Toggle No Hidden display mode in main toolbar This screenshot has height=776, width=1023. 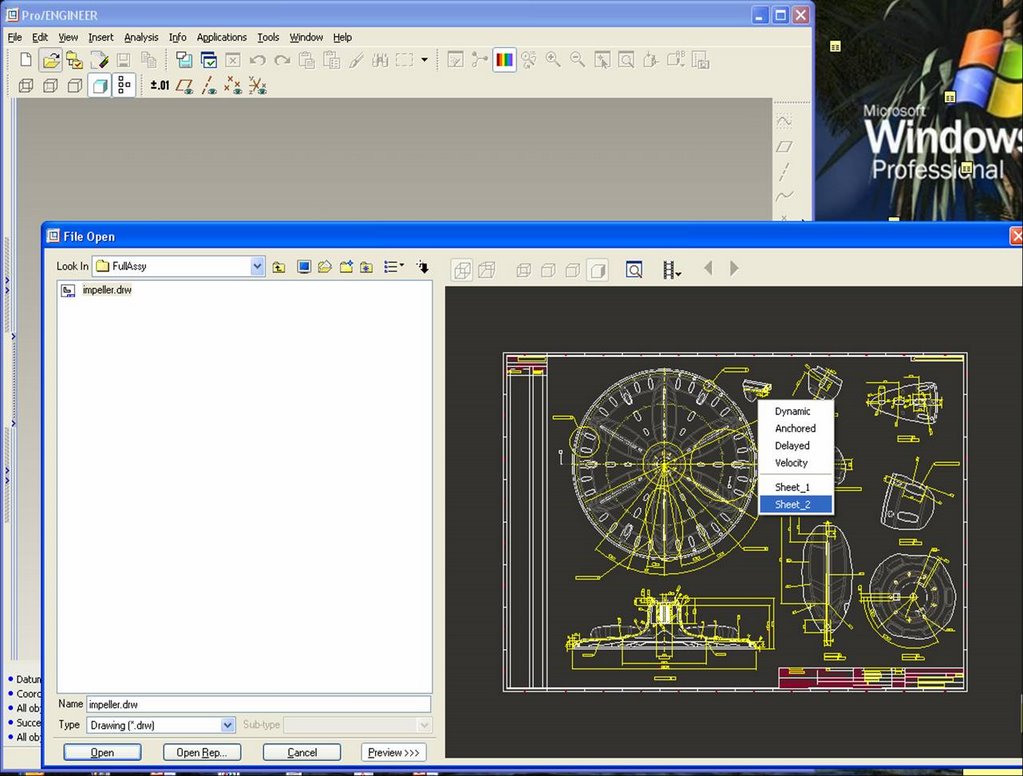point(75,85)
